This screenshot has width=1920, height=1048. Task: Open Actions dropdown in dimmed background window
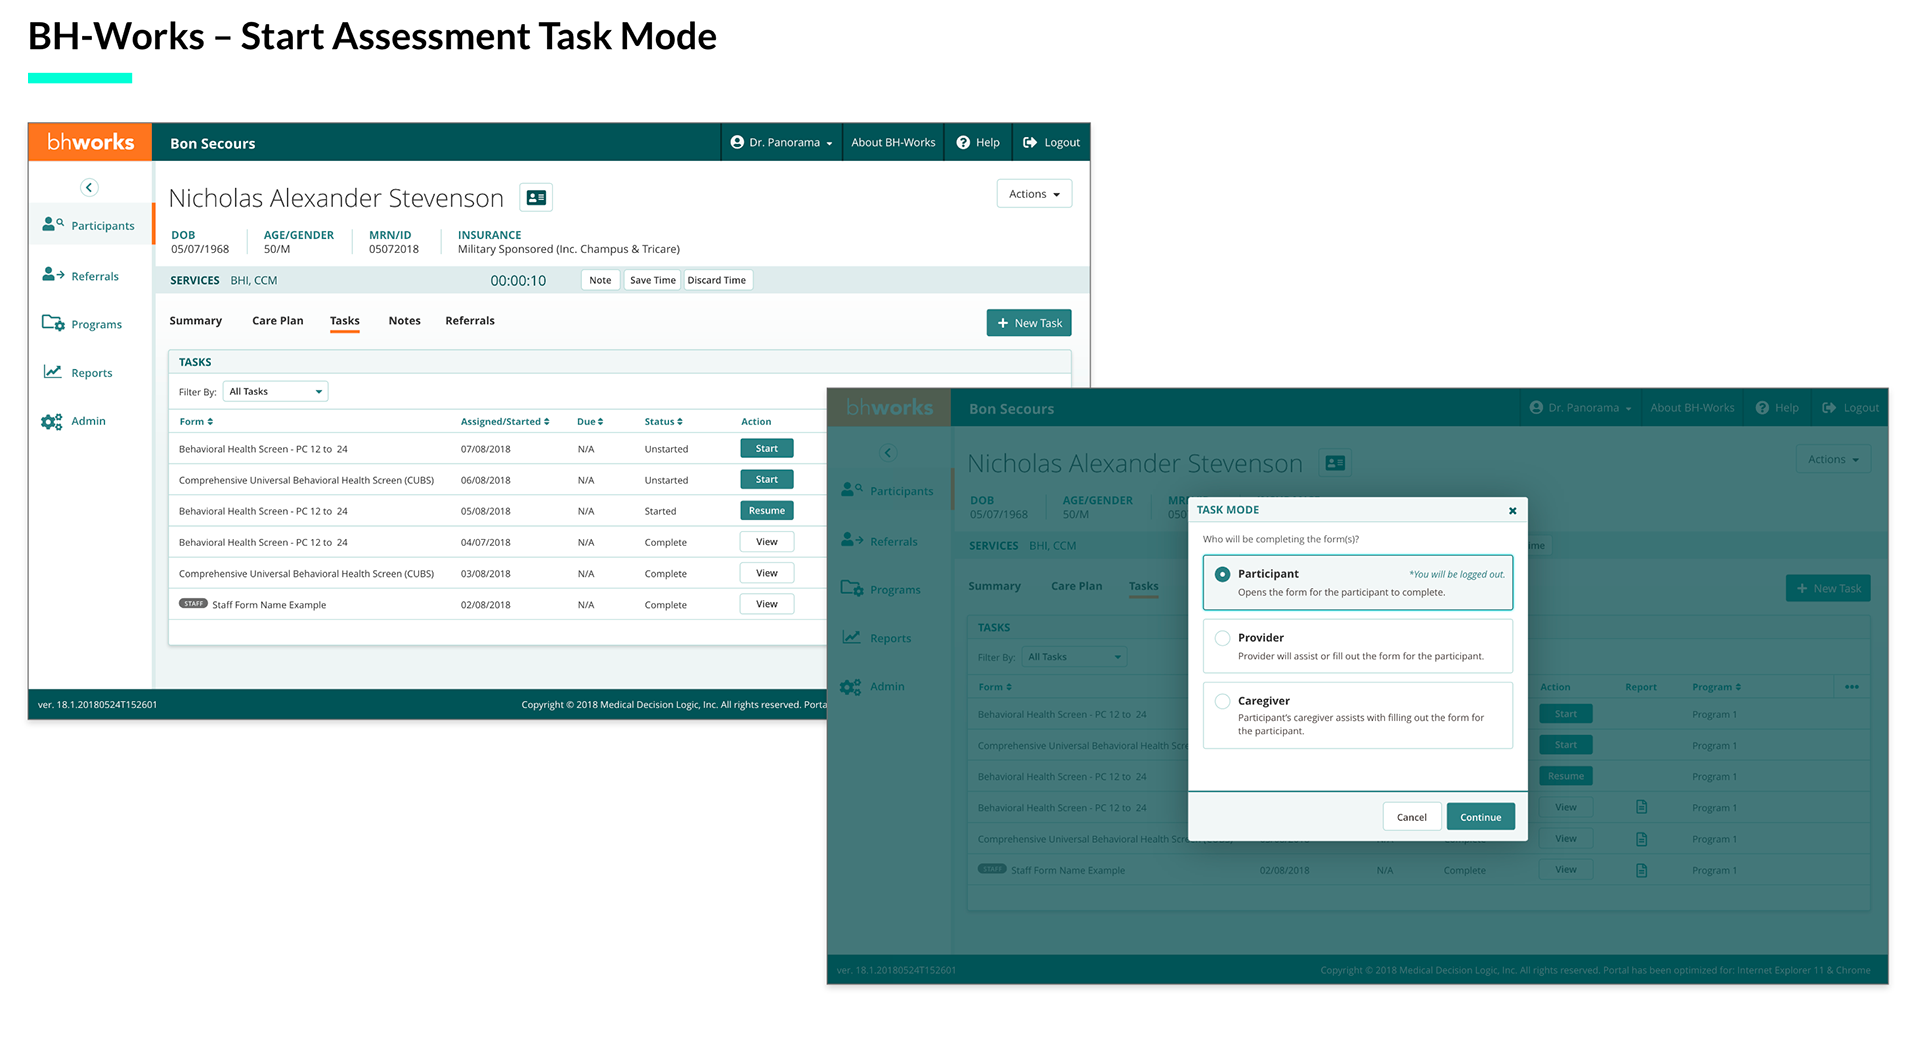(x=1833, y=459)
